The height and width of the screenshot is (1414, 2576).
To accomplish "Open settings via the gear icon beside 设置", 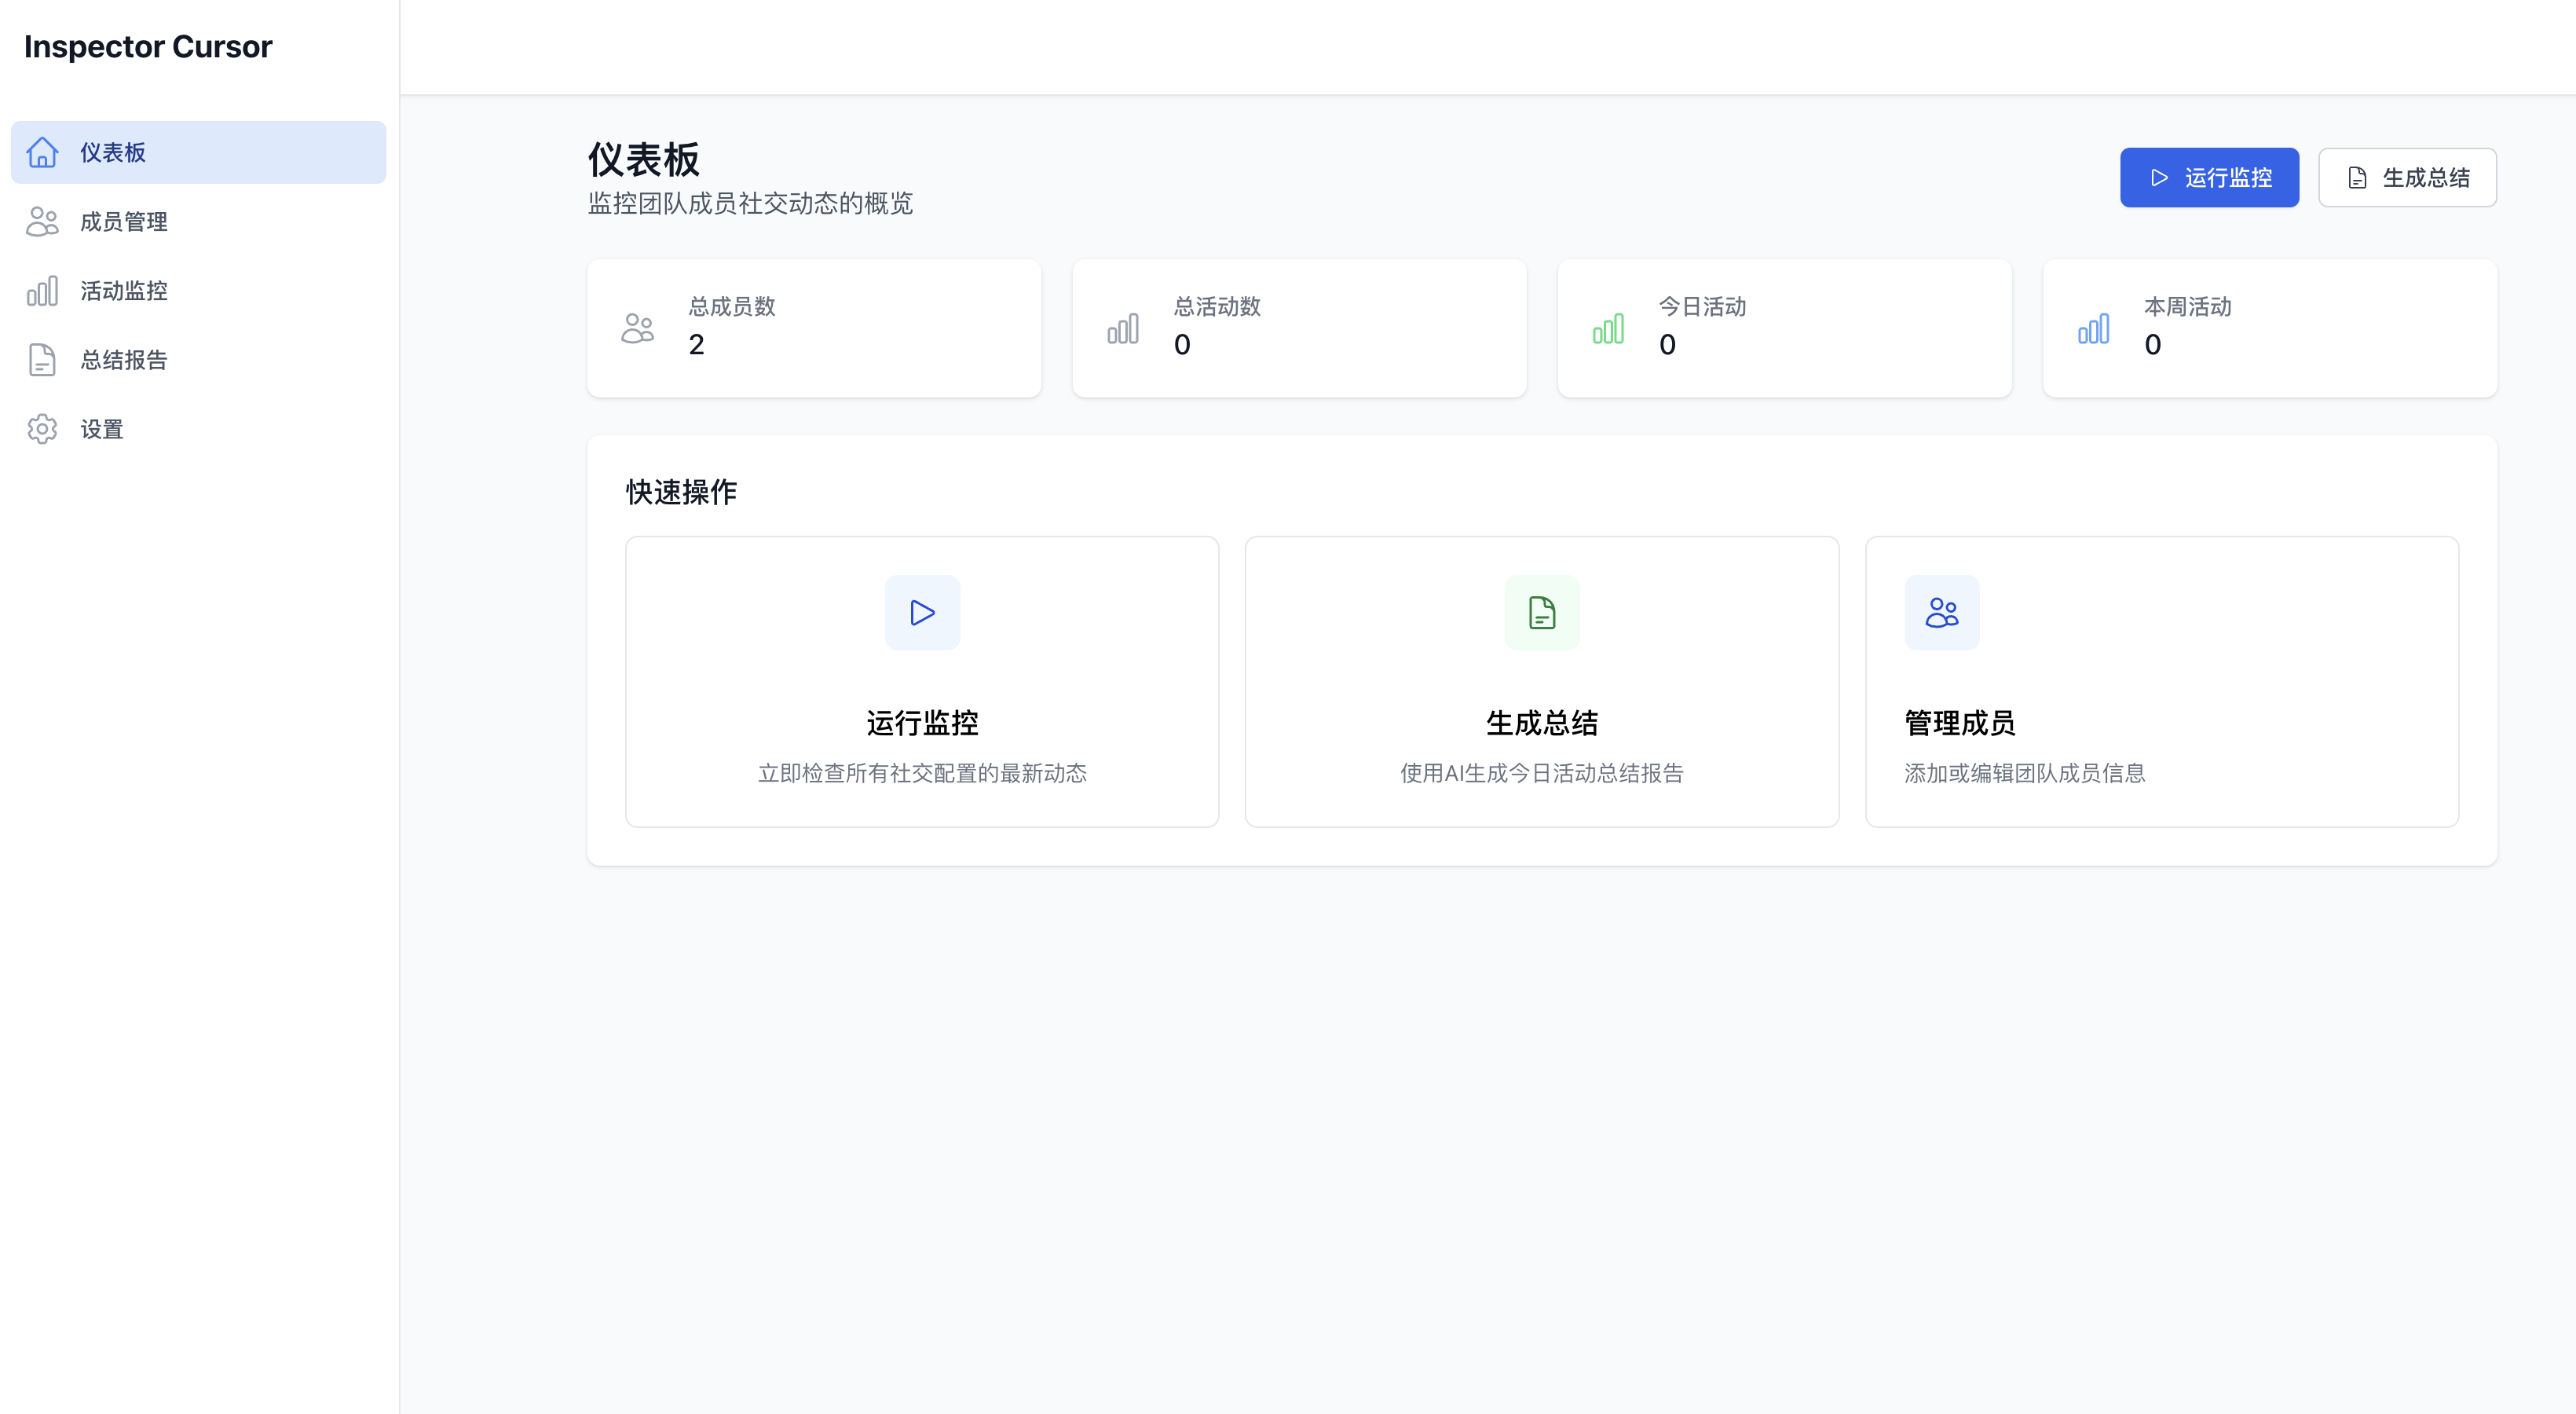I will [x=43, y=429].
